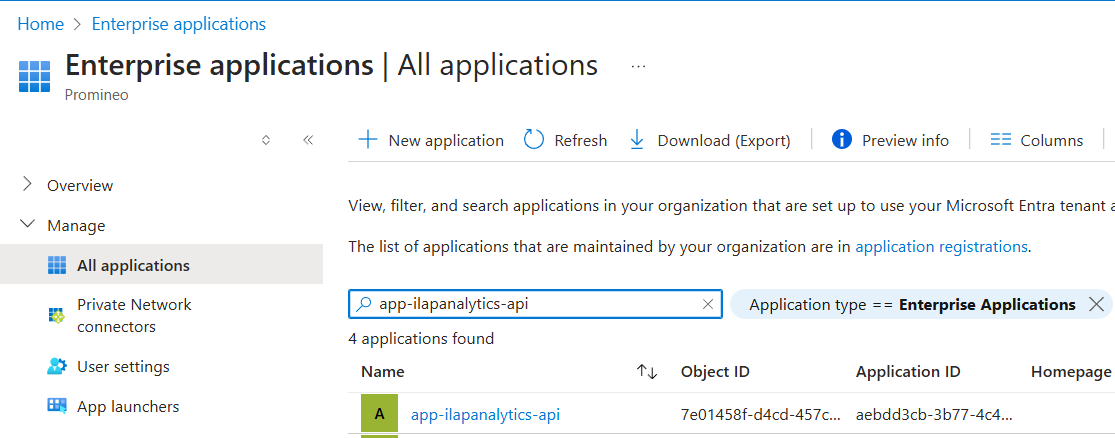Screen dimensions: 1115x438
Task: Click Private Network connectors icon
Action: click(56, 315)
